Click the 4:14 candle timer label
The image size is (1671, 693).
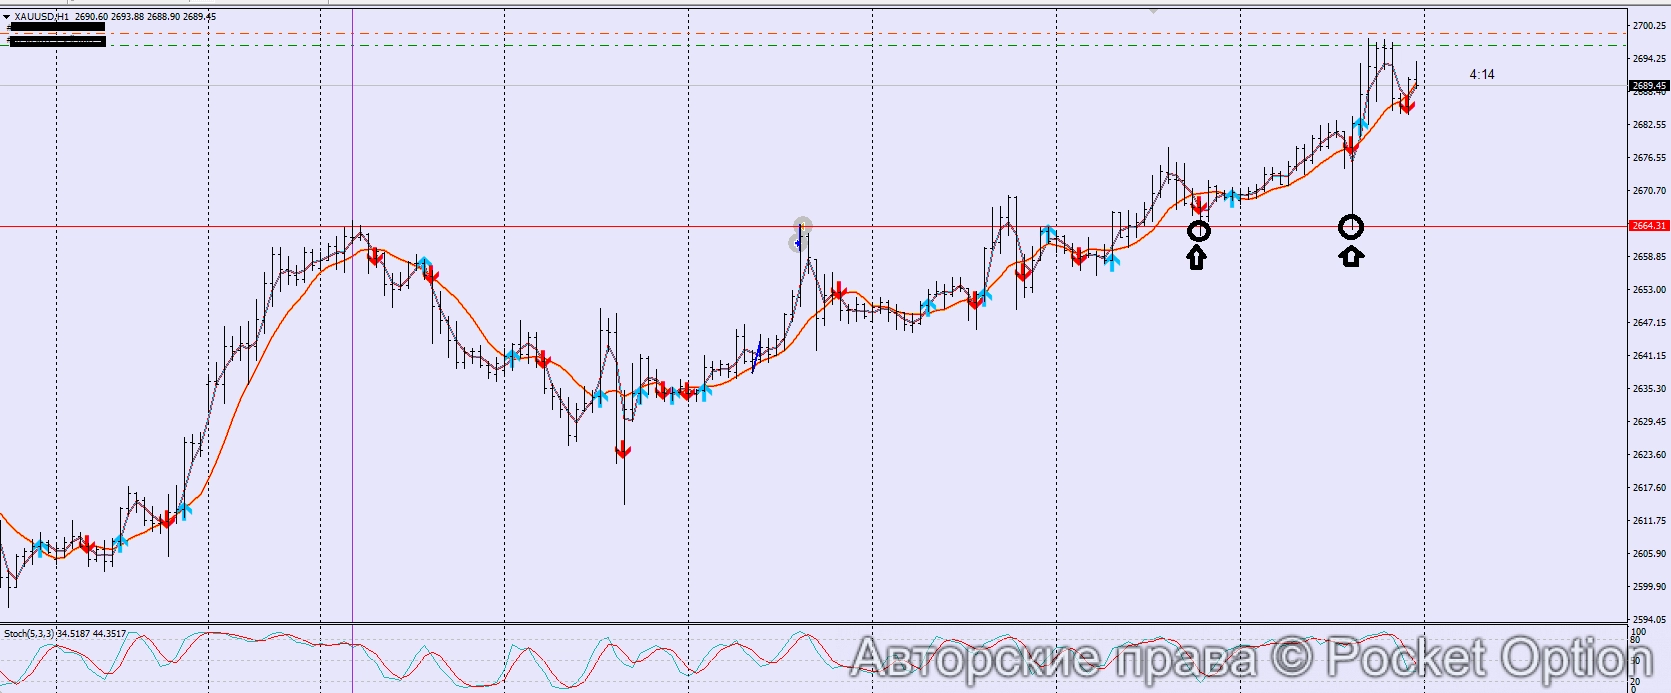pyautogui.click(x=1482, y=75)
